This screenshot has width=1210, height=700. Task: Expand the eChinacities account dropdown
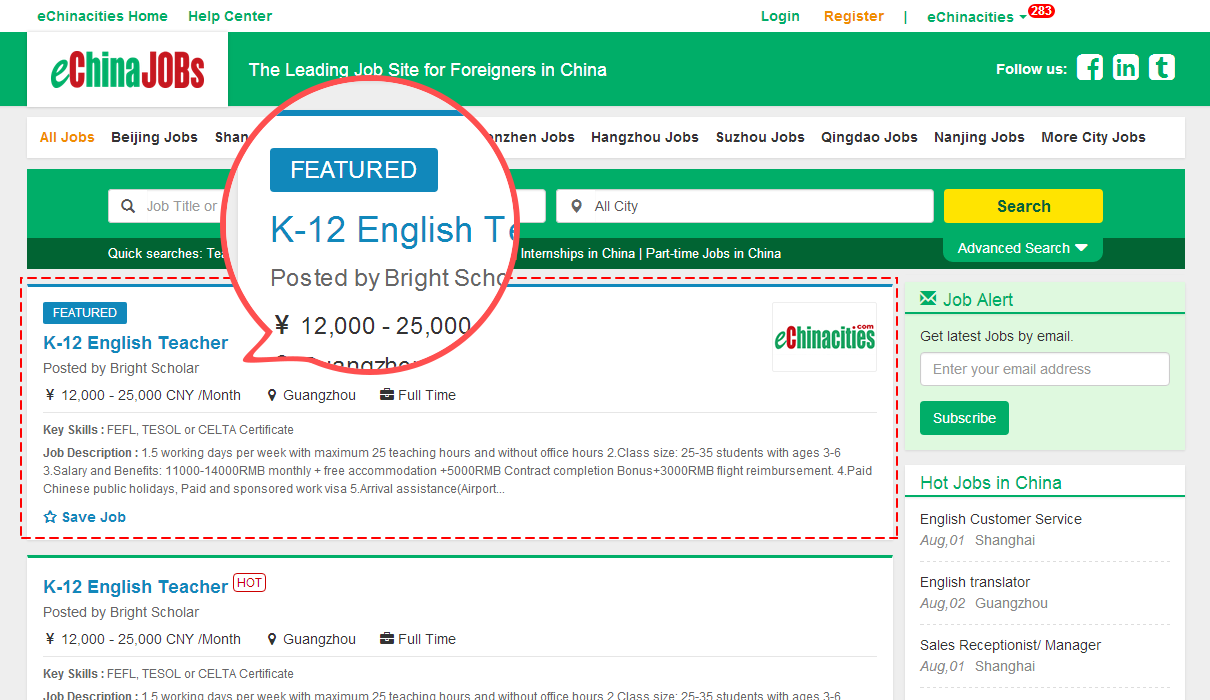pos(976,17)
